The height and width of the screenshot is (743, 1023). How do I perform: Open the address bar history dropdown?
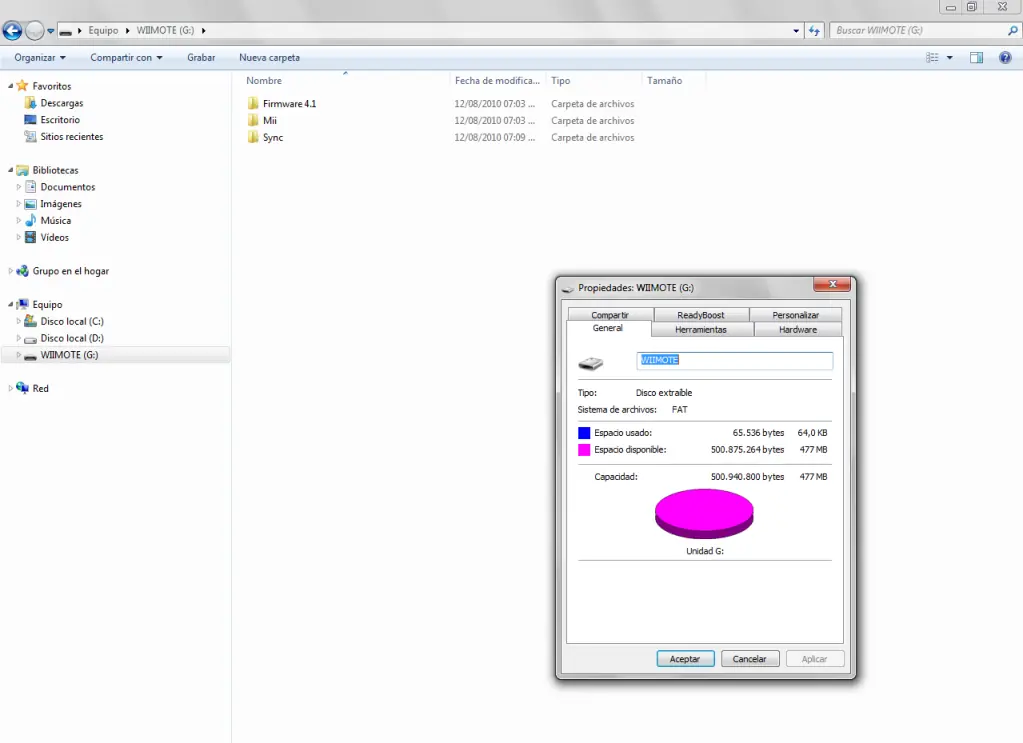[796, 31]
